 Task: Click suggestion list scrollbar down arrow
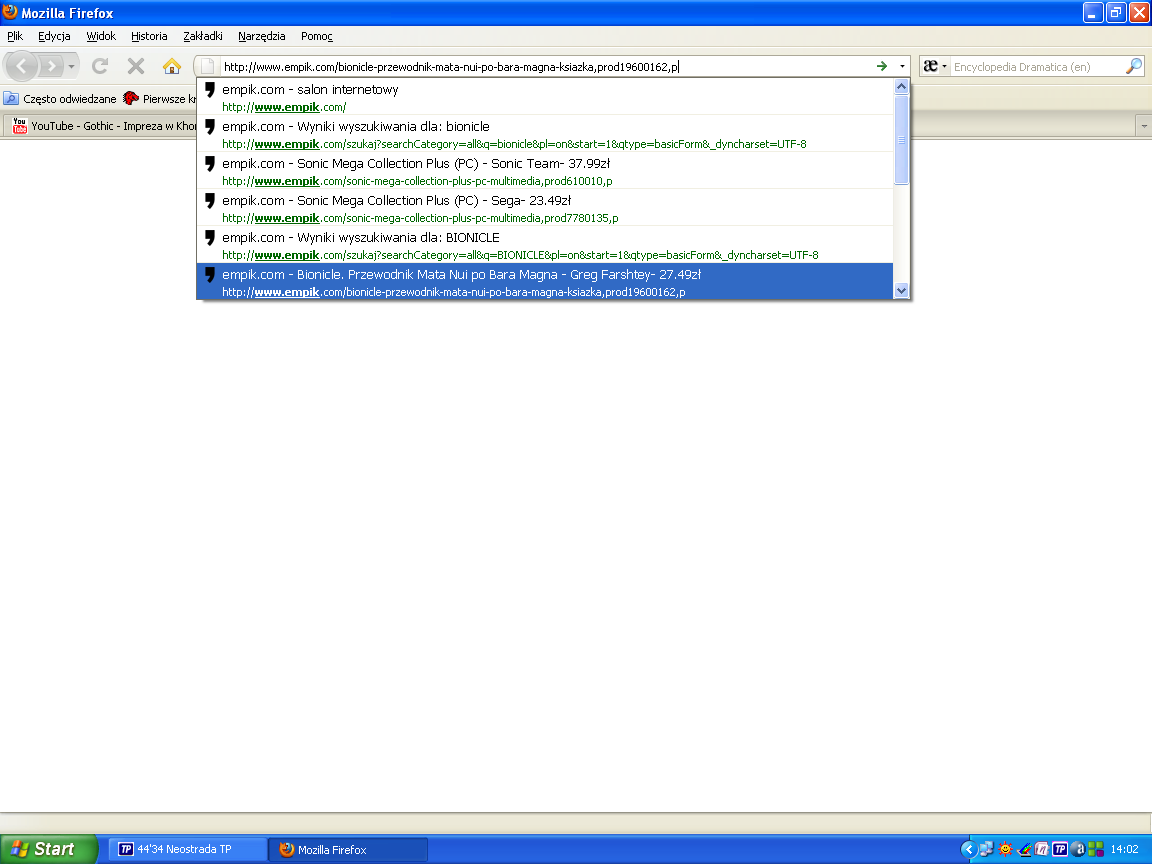[901, 290]
